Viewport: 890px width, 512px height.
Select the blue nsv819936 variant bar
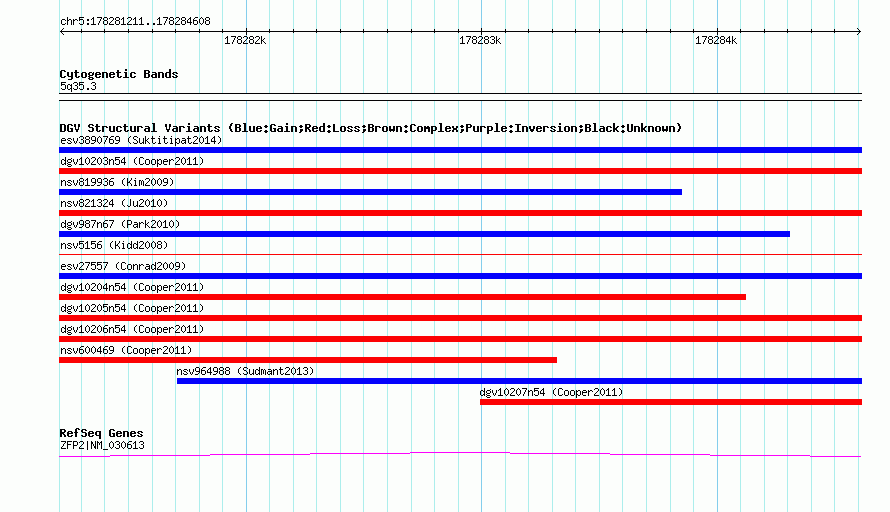coord(370,192)
